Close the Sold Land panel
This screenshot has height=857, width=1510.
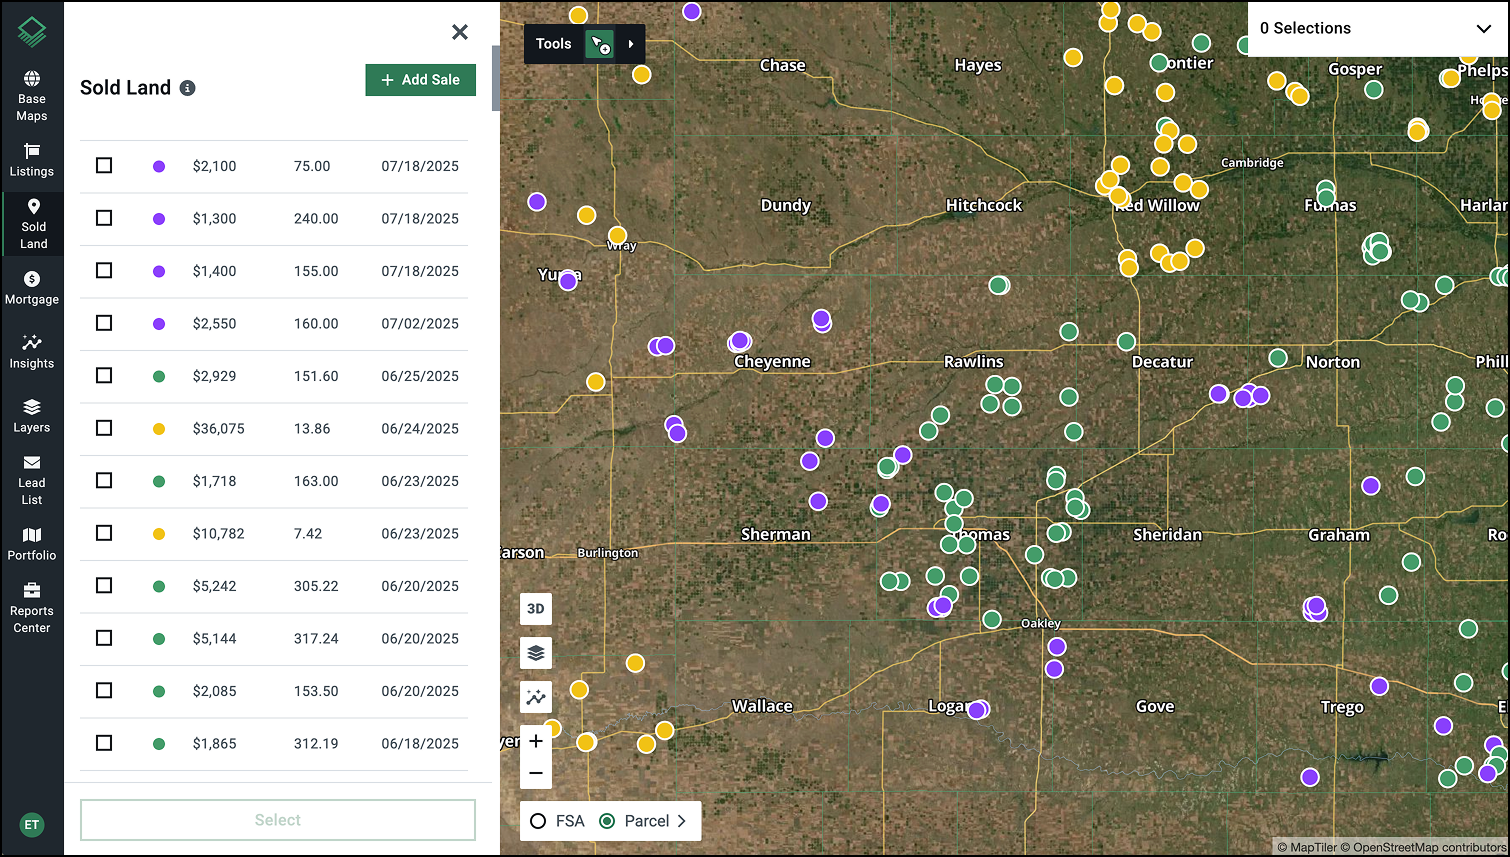[460, 32]
